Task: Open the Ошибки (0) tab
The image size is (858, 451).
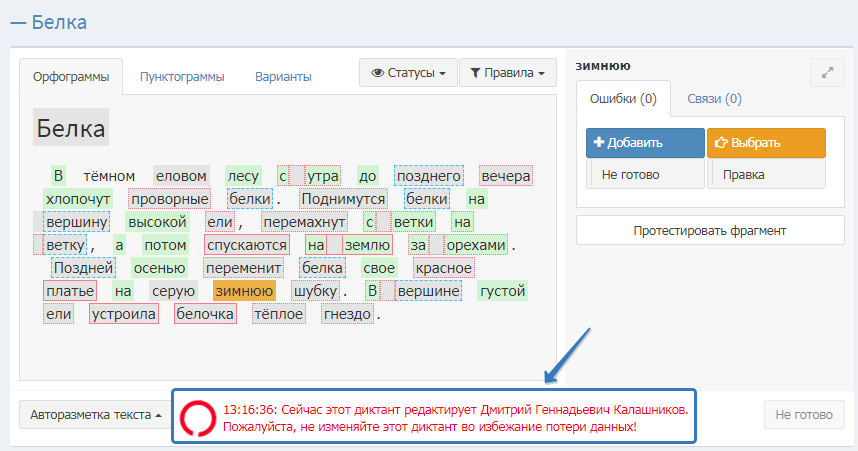Action: coord(623,99)
